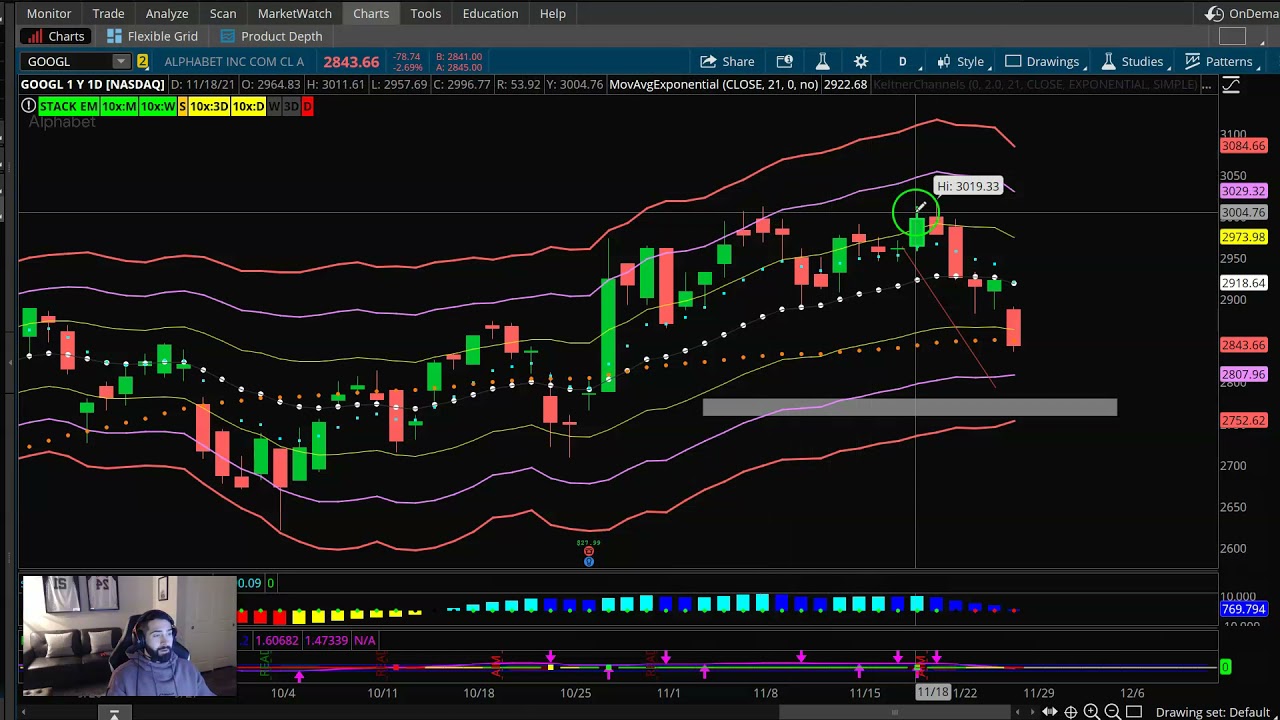Open the Monitor tab
This screenshot has width=1280, height=720.
click(x=48, y=13)
